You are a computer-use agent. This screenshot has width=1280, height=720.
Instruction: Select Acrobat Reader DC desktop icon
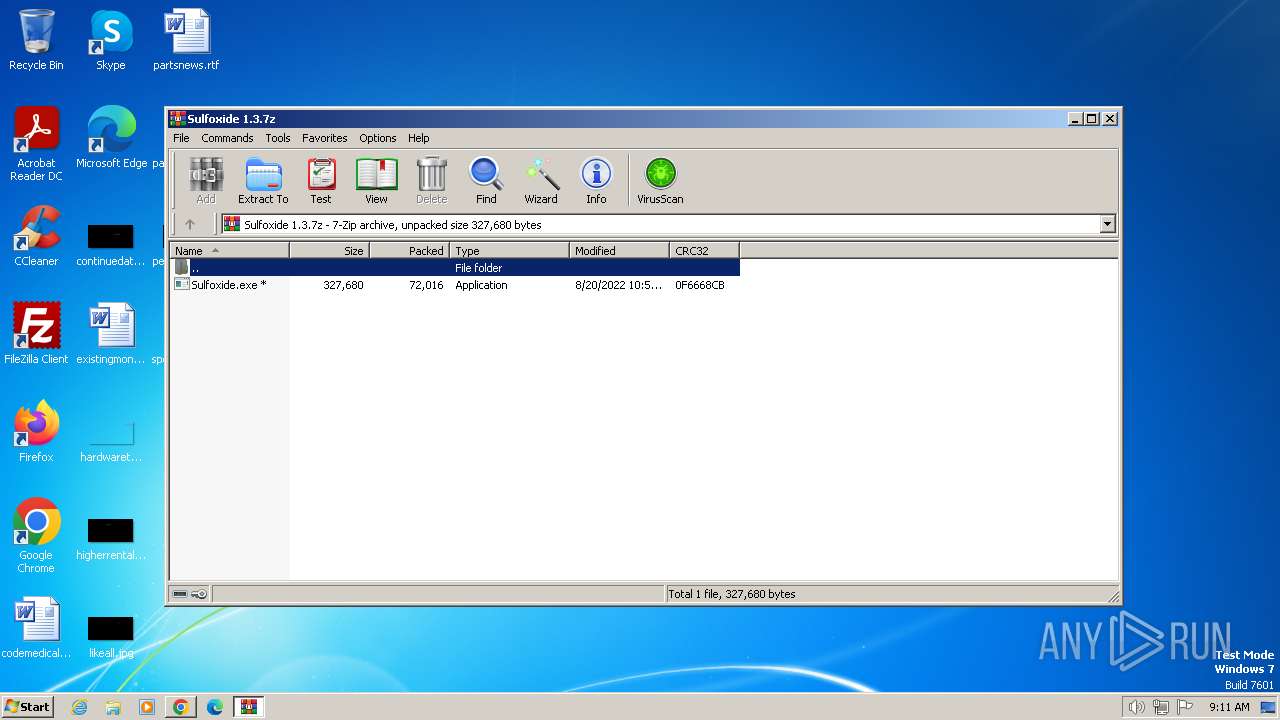(36, 144)
